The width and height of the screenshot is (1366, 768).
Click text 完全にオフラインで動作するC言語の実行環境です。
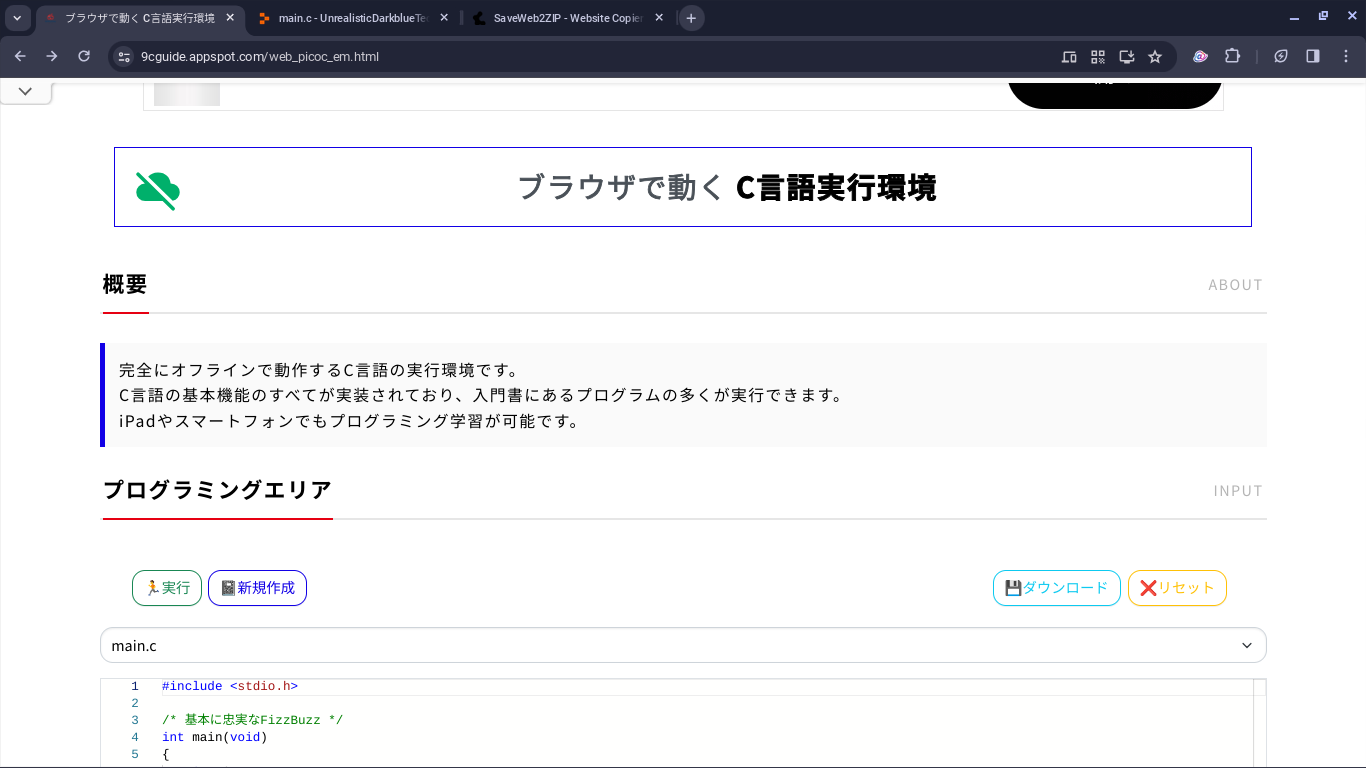click(319, 369)
